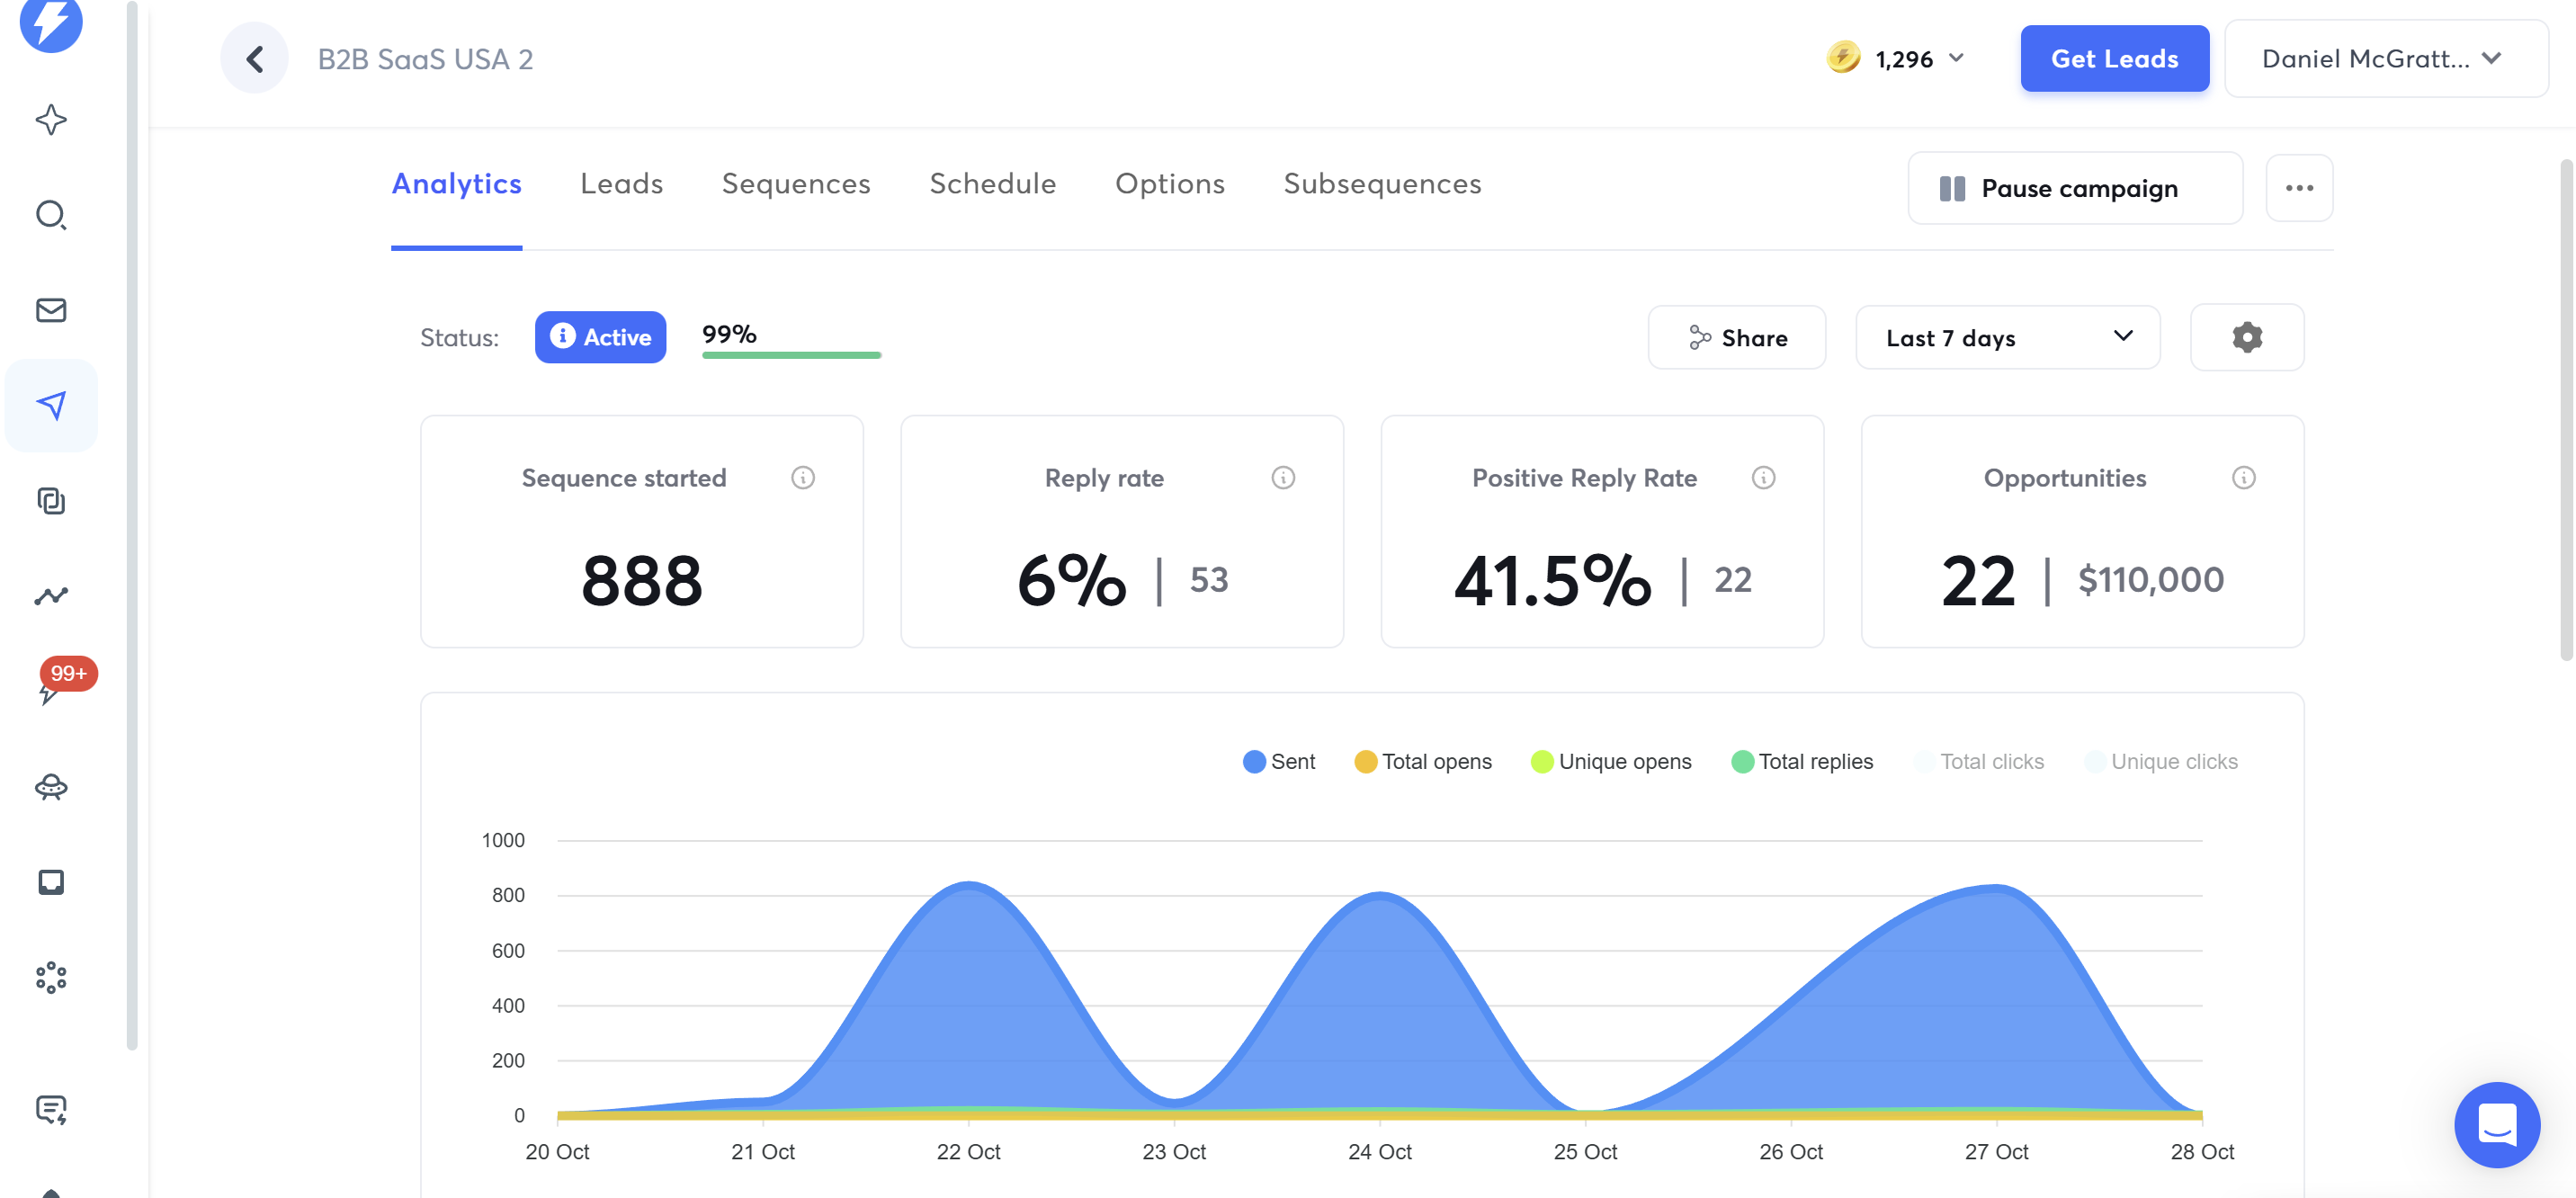Toggle Sent series in chart legend

1278,762
